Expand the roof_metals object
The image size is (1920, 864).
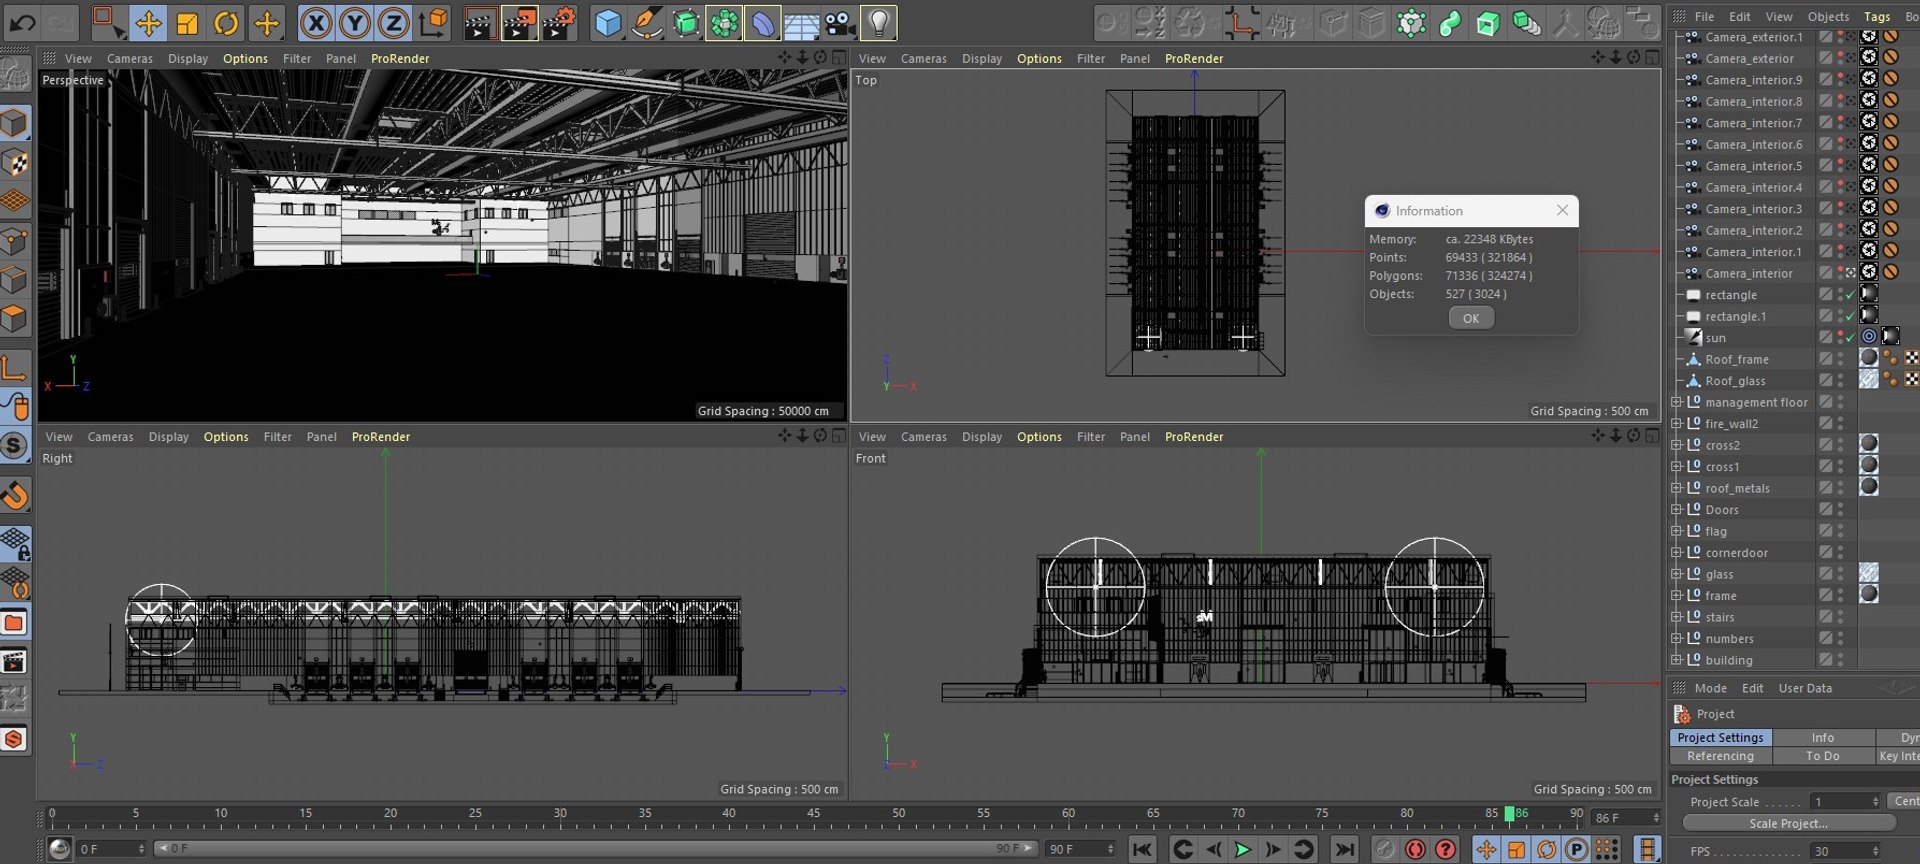coord(1677,488)
